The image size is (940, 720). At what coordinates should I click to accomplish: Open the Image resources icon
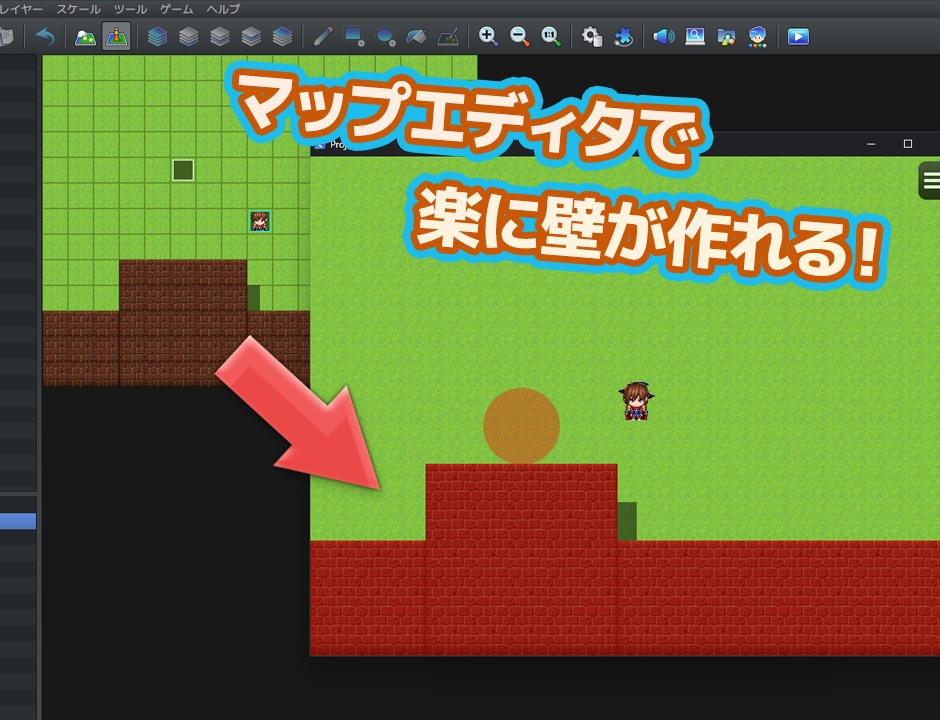click(726, 37)
